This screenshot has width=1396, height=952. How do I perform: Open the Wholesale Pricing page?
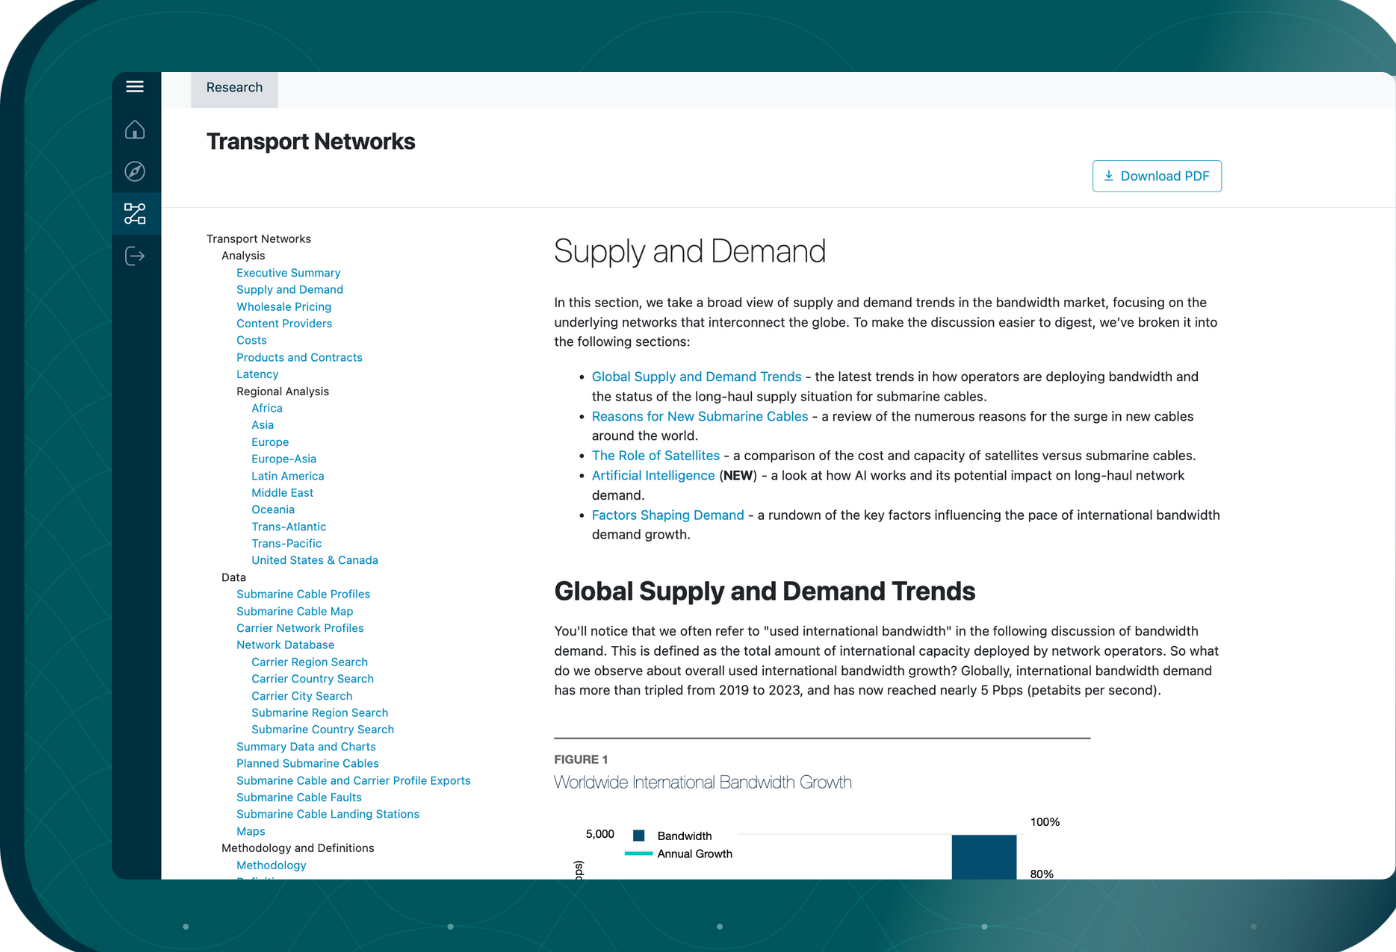pyautogui.click(x=284, y=305)
